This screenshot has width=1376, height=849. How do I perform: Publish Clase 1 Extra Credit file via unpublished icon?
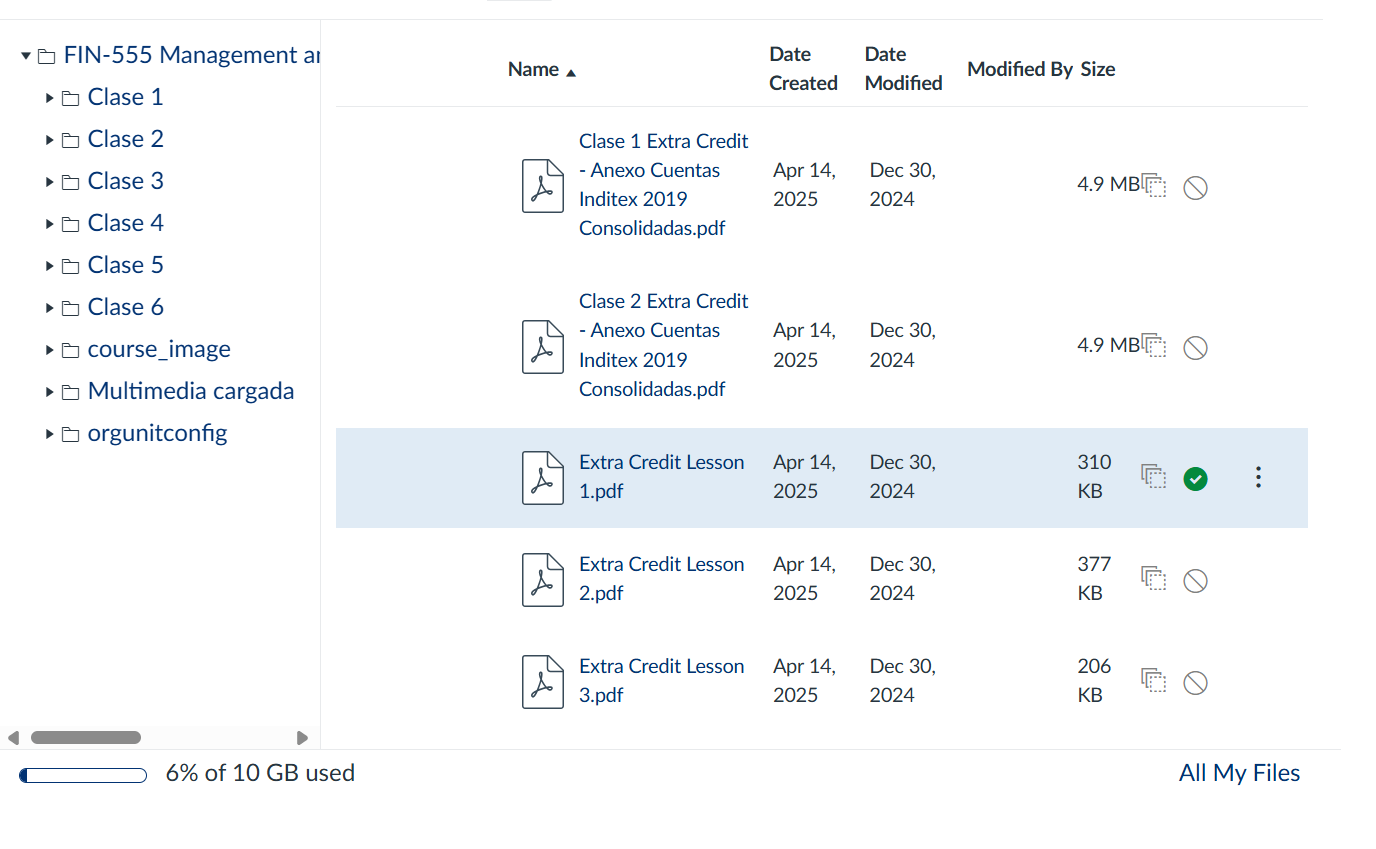pyautogui.click(x=1195, y=188)
